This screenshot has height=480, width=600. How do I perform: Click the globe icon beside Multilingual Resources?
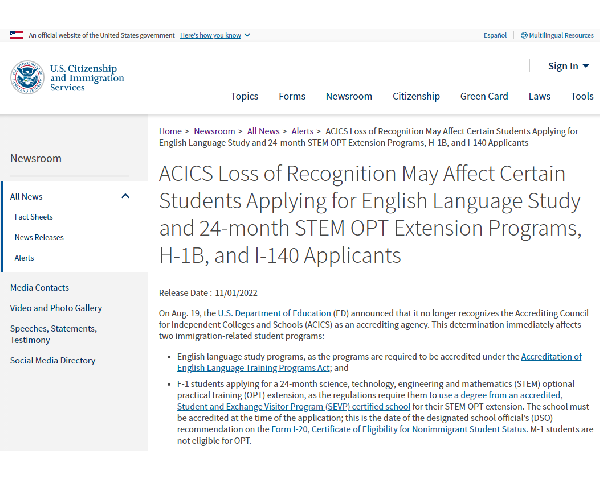[524, 36]
